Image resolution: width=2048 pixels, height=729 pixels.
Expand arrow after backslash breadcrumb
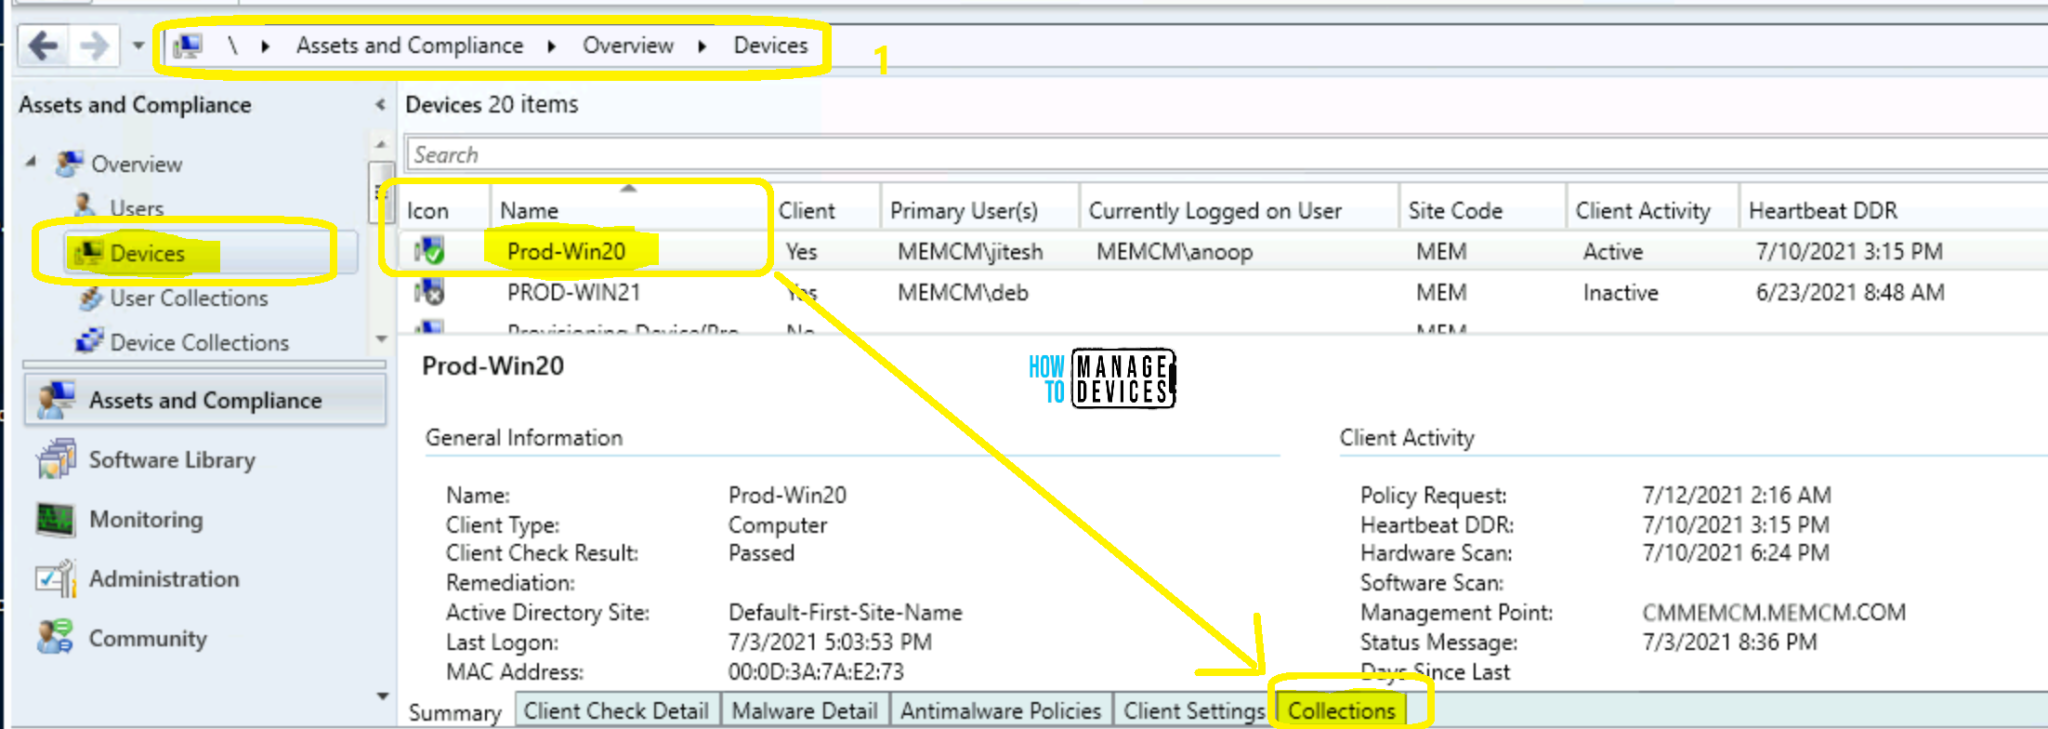tap(265, 47)
